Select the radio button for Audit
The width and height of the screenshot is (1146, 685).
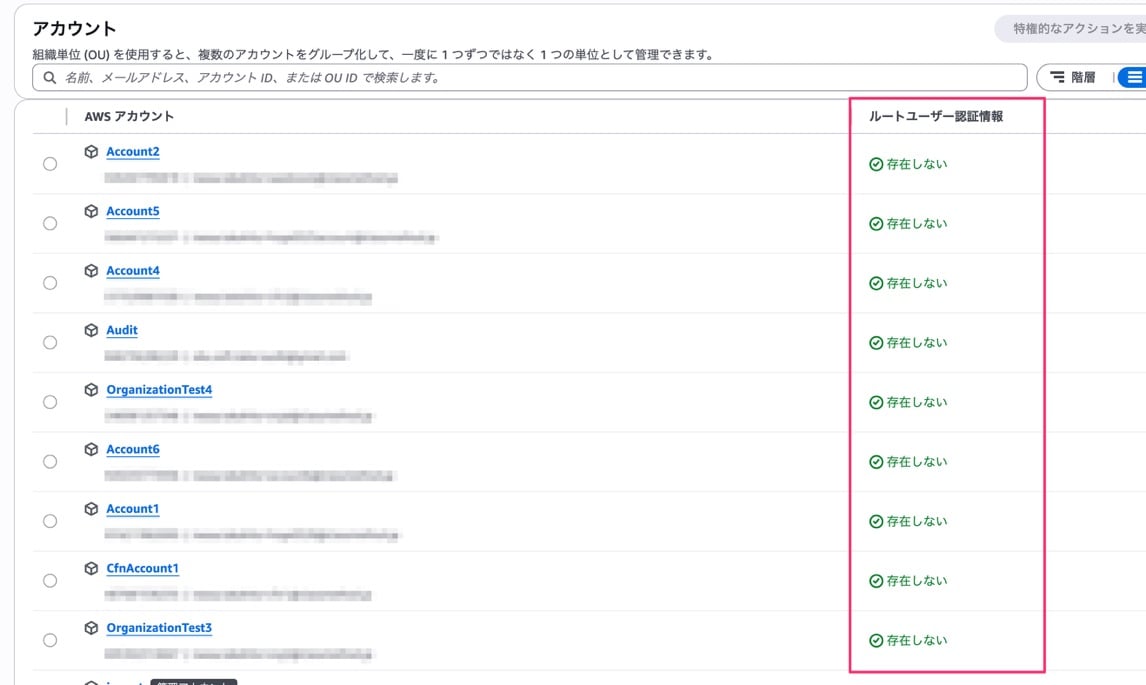tap(50, 342)
